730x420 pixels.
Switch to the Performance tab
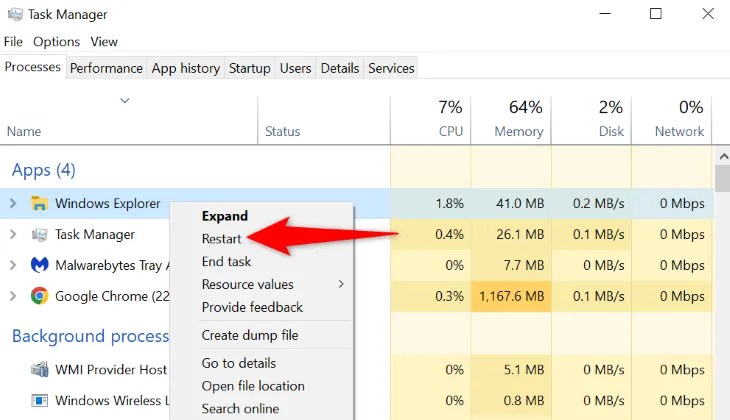[106, 68]
